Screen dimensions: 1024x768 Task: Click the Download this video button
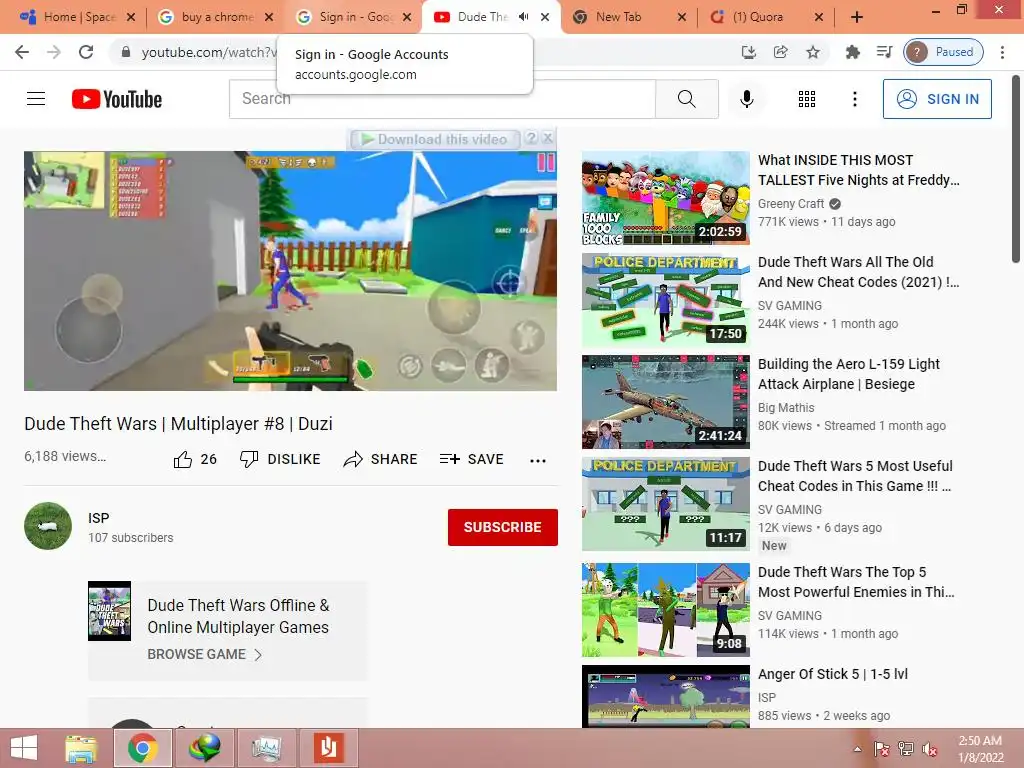click(x=434, y=139)
